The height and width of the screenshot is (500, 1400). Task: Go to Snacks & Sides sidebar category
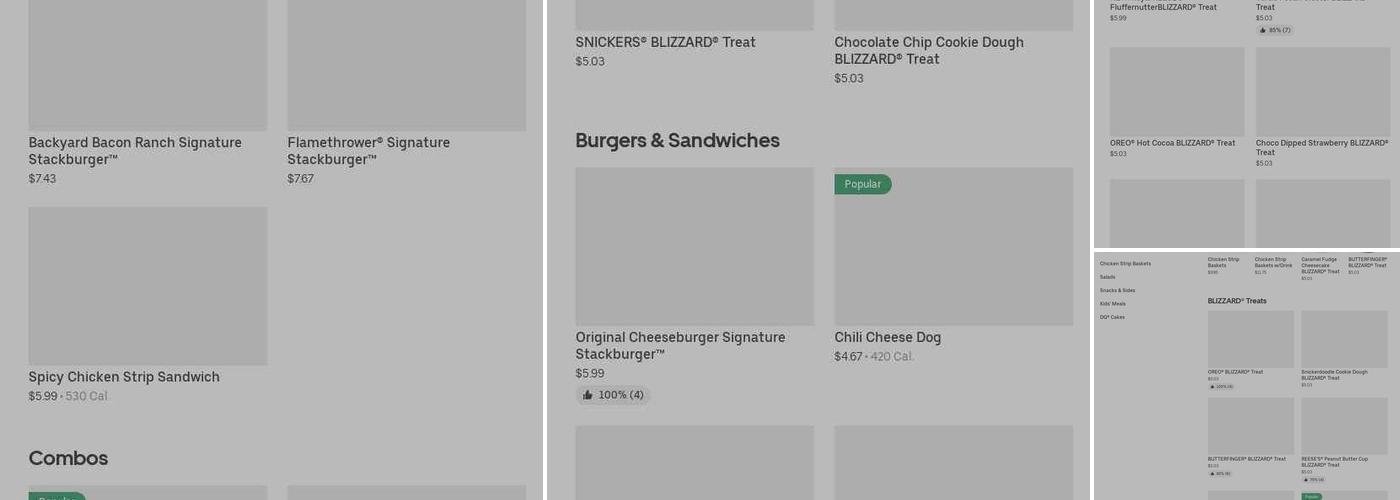[x=1117, y=290]
